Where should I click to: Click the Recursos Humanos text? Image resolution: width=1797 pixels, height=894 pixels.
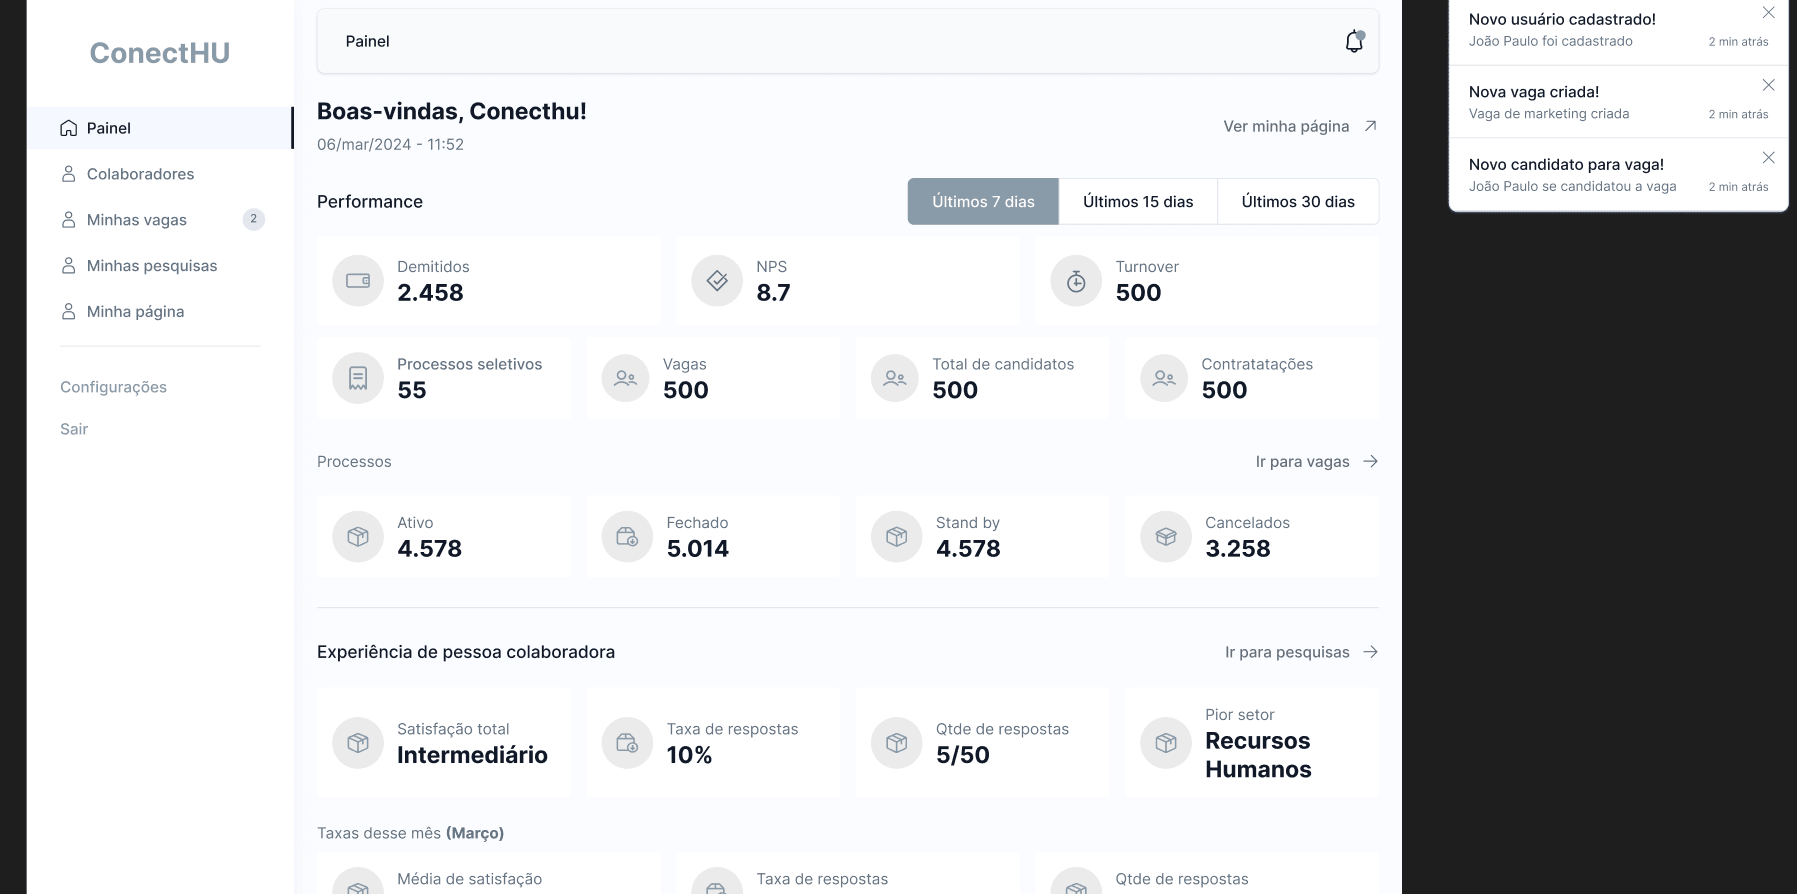click(1258, 755)
